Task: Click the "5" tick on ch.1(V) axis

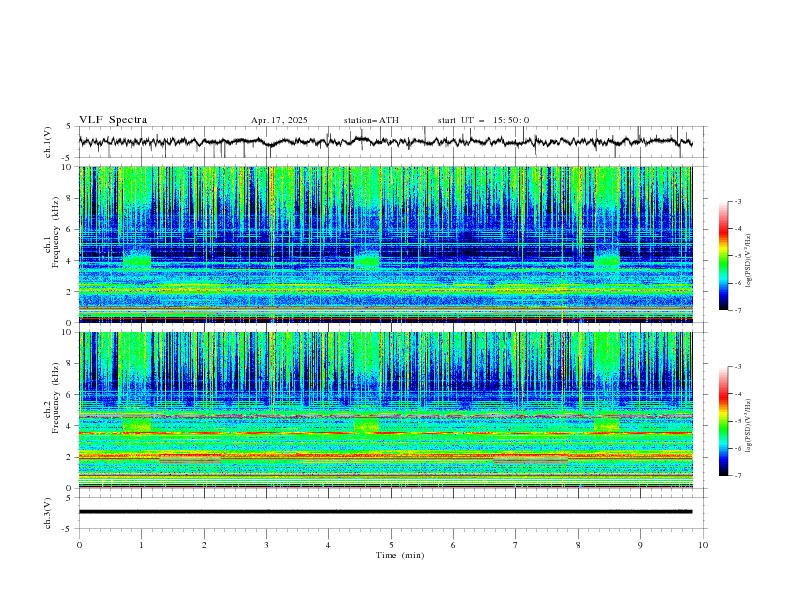Action: coord(70,127)
